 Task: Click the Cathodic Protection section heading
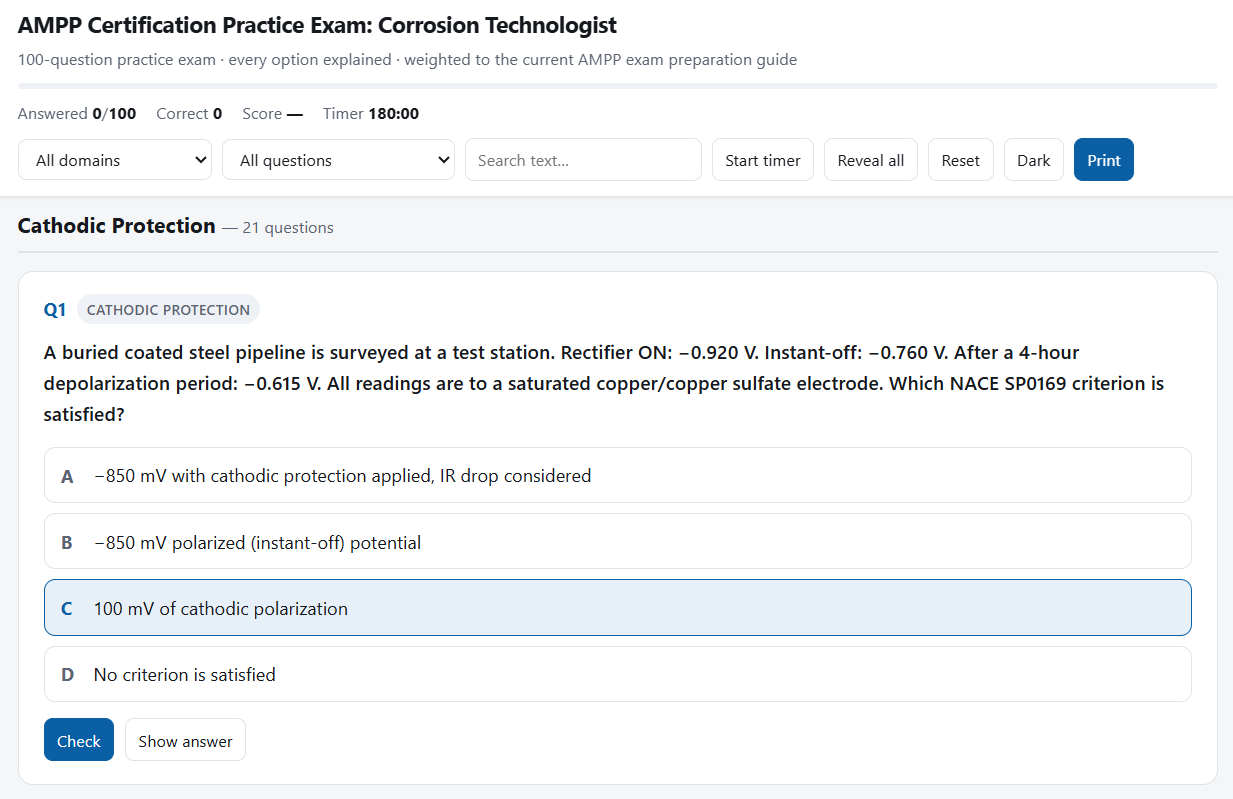point(117,226)
